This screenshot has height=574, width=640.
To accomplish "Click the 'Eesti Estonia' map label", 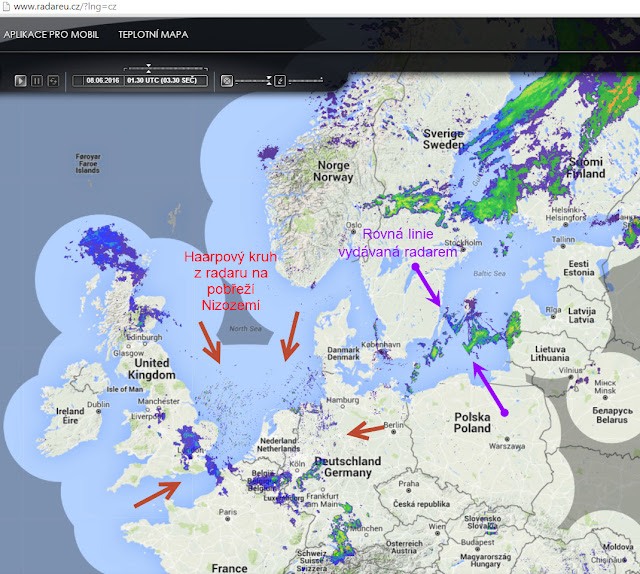I will [578, 268].
